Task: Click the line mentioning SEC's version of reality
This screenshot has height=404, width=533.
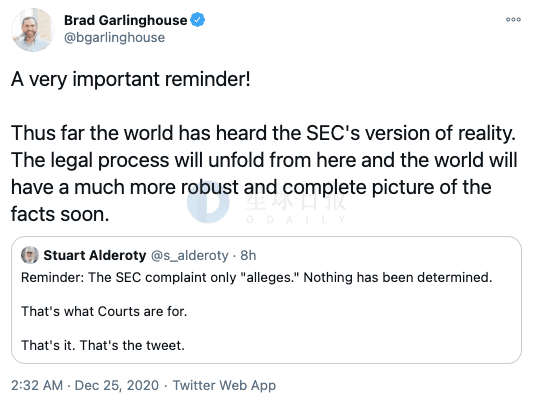Action: [263, 133]
